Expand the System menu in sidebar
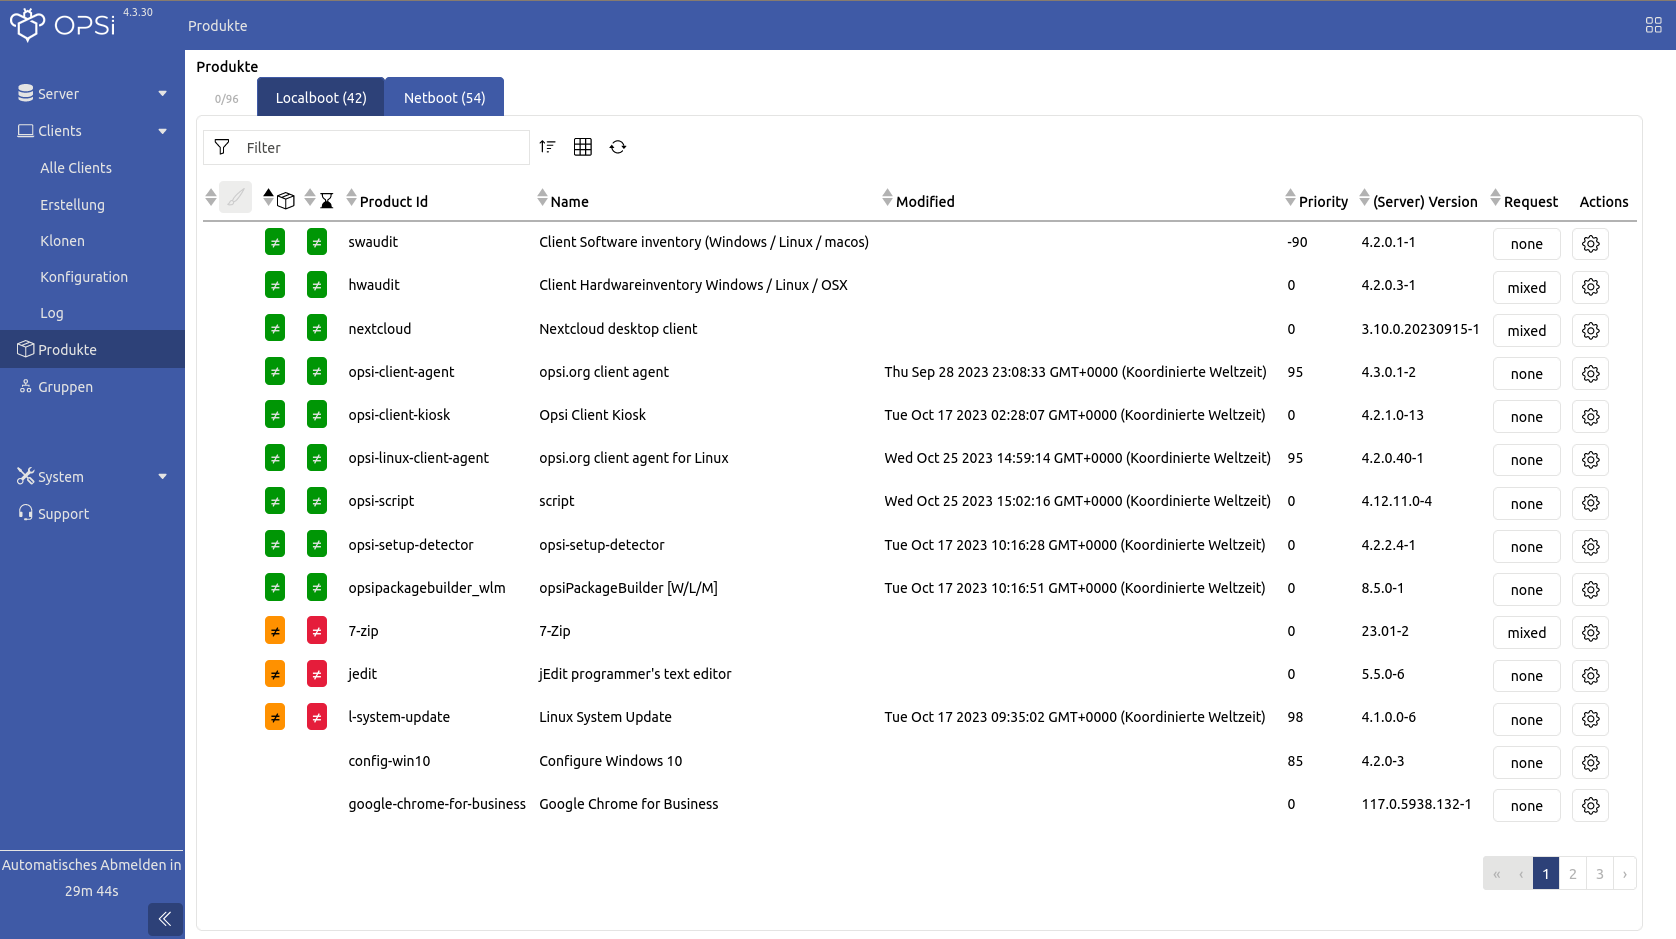This screenshot has width=1676, height=939. [92, 477]
